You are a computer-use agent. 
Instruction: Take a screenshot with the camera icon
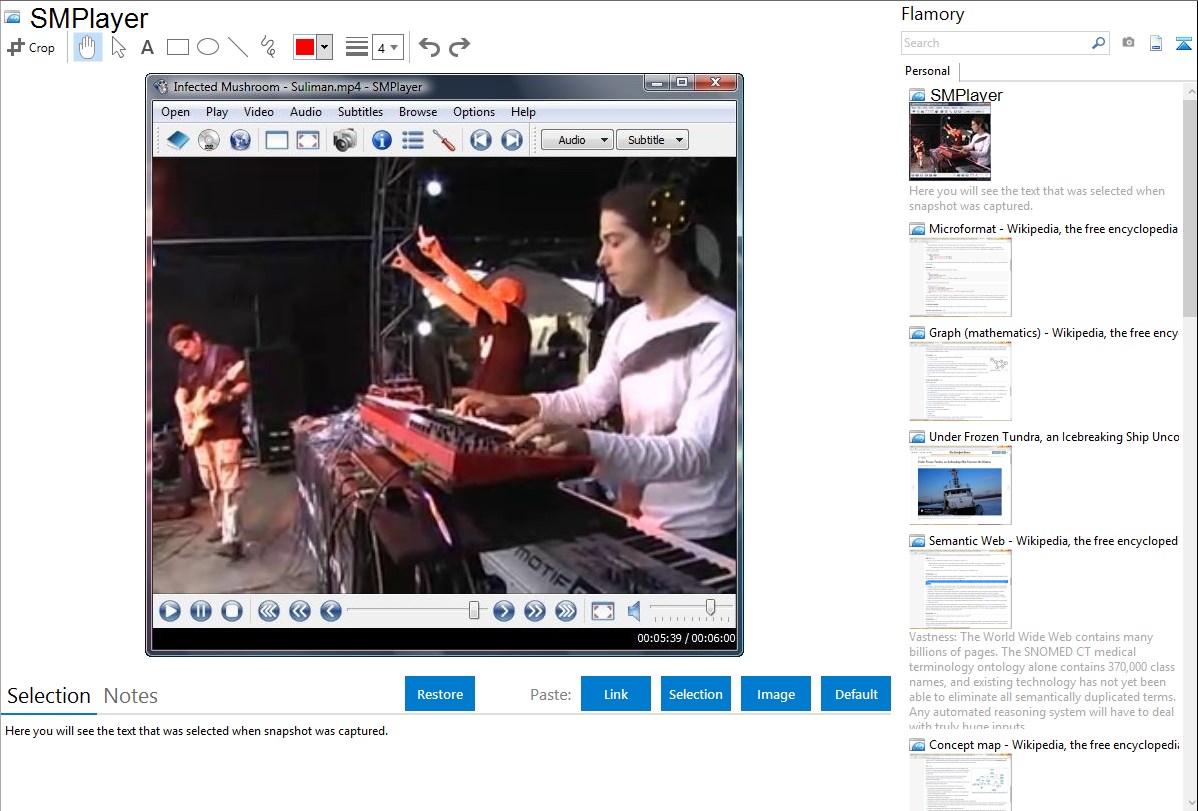[x=345, y=140]
